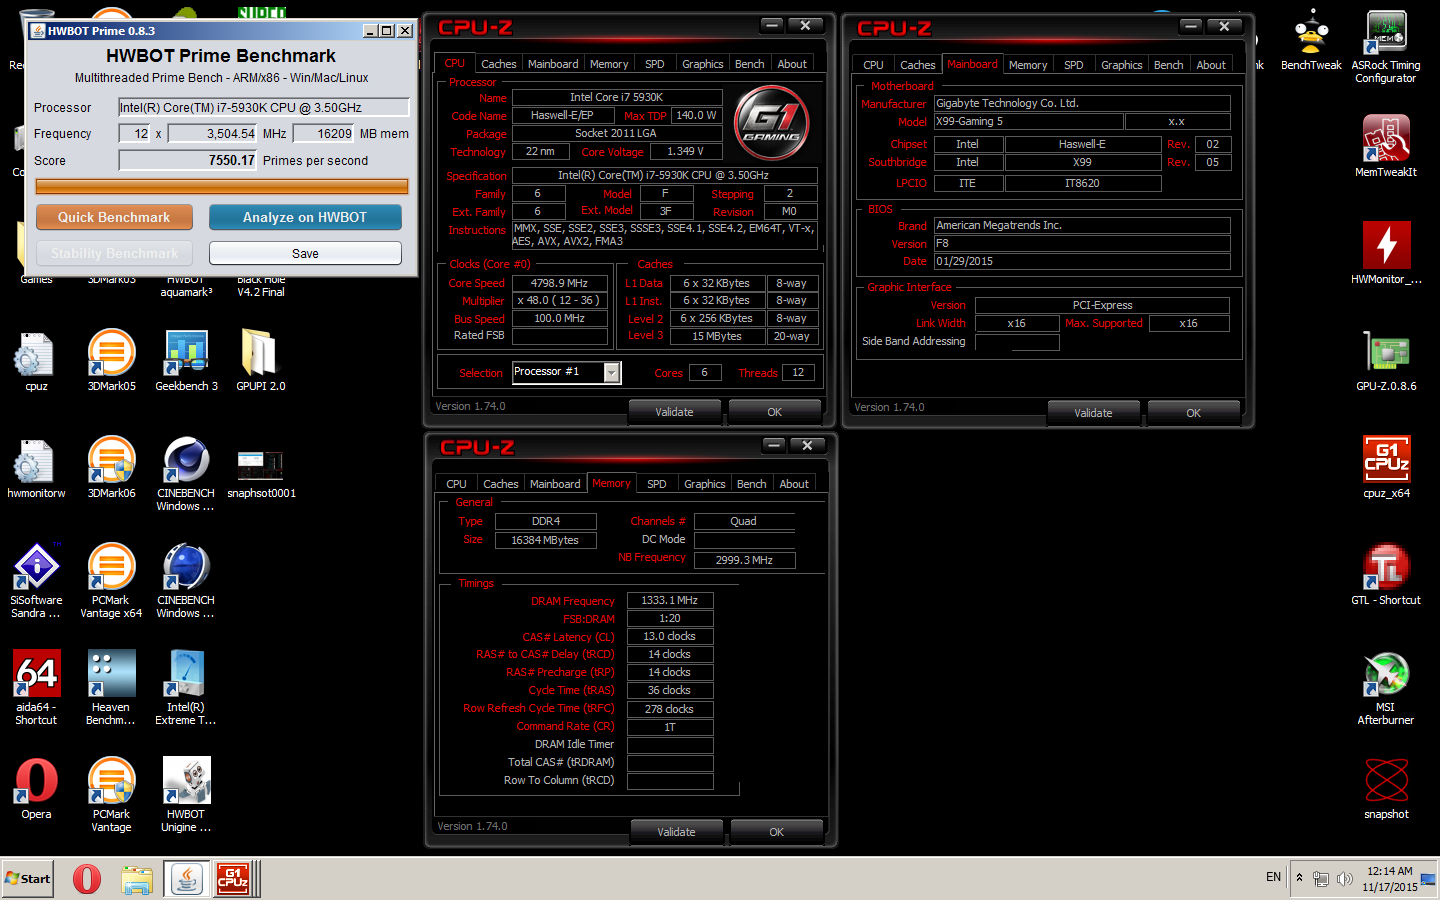Open Bench tab in top-left CPU-Z
Screen dimensions: 1440x900
[749, 64]
